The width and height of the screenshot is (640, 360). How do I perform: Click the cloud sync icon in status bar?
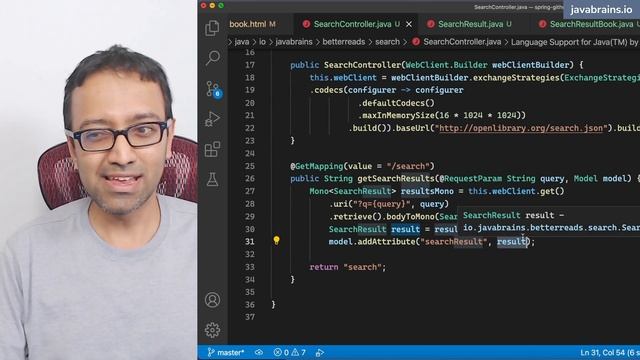(x=259, y=352)
